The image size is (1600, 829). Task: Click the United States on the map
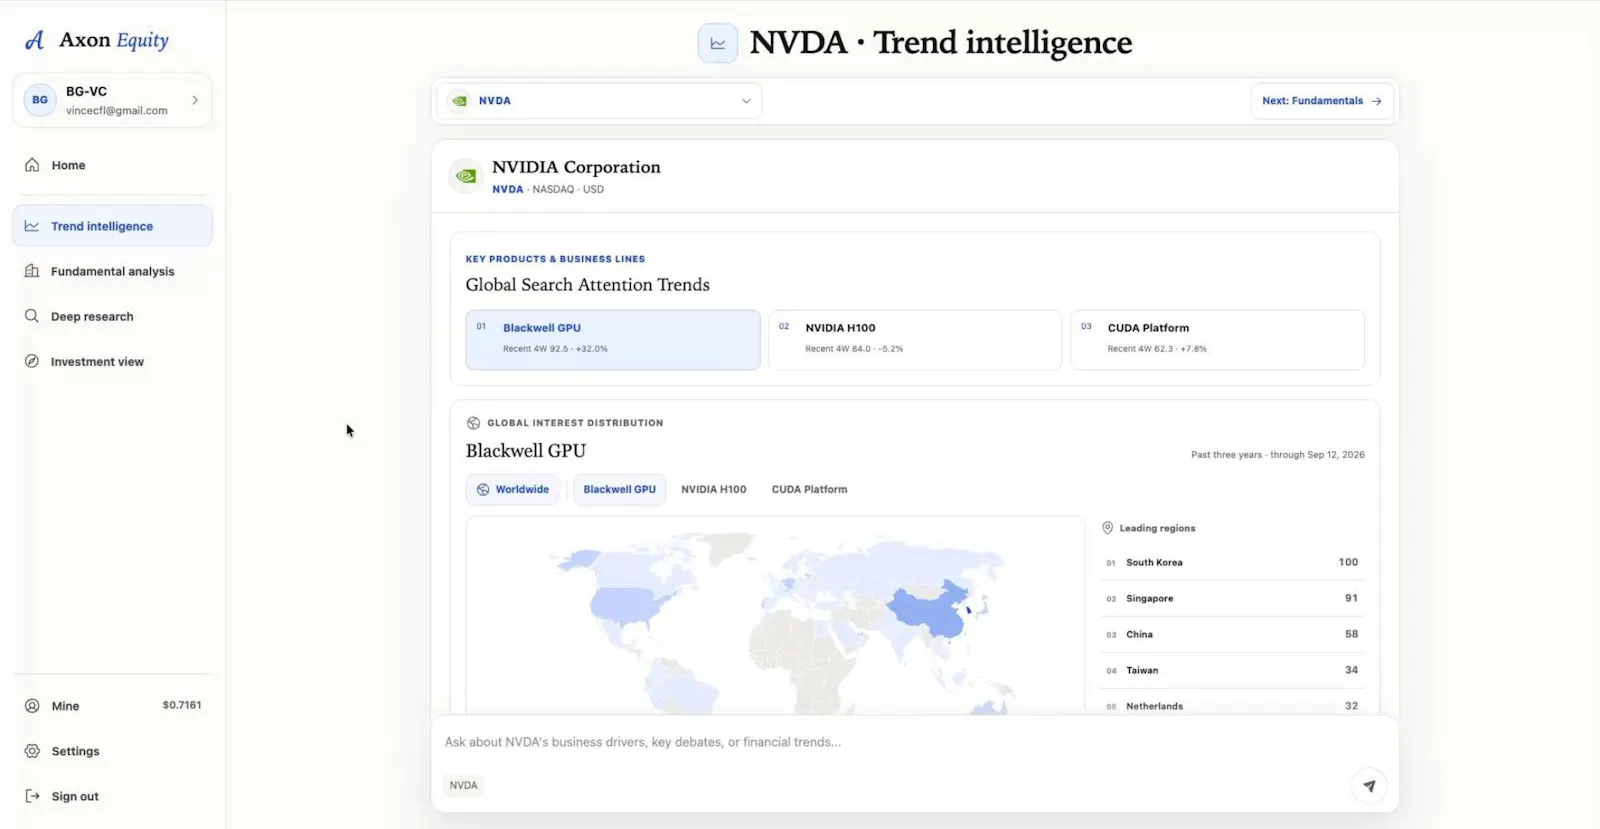click(625, 605)
